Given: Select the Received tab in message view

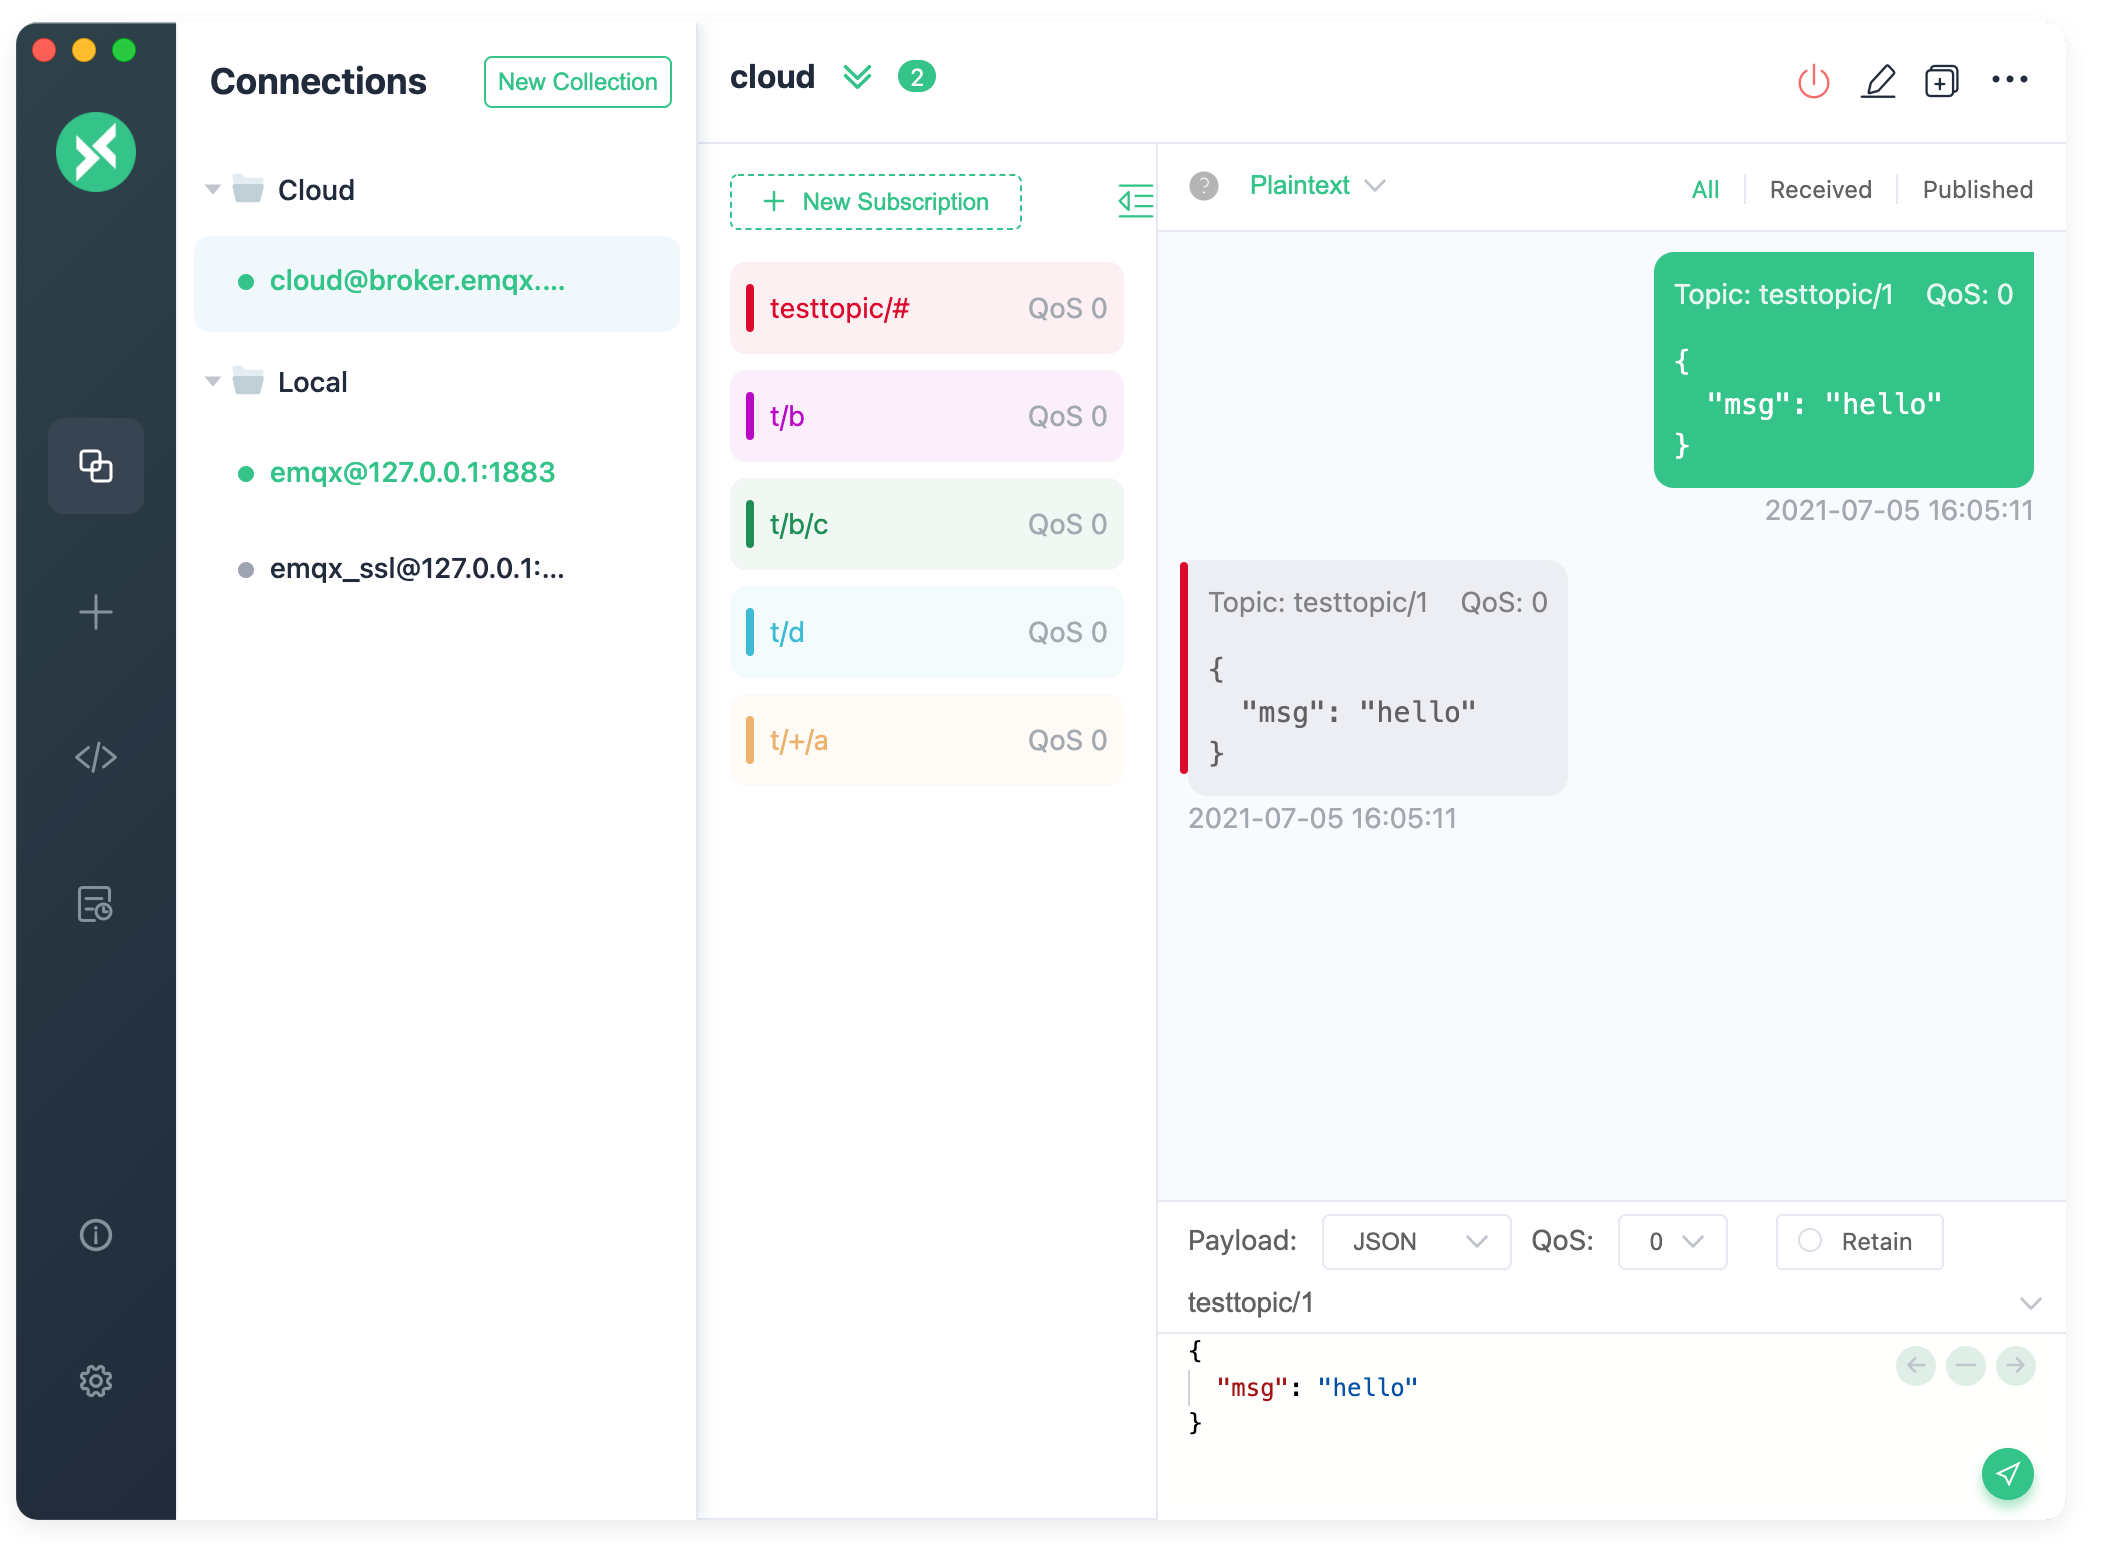Looking at the screenshot, I should 1820,189.
